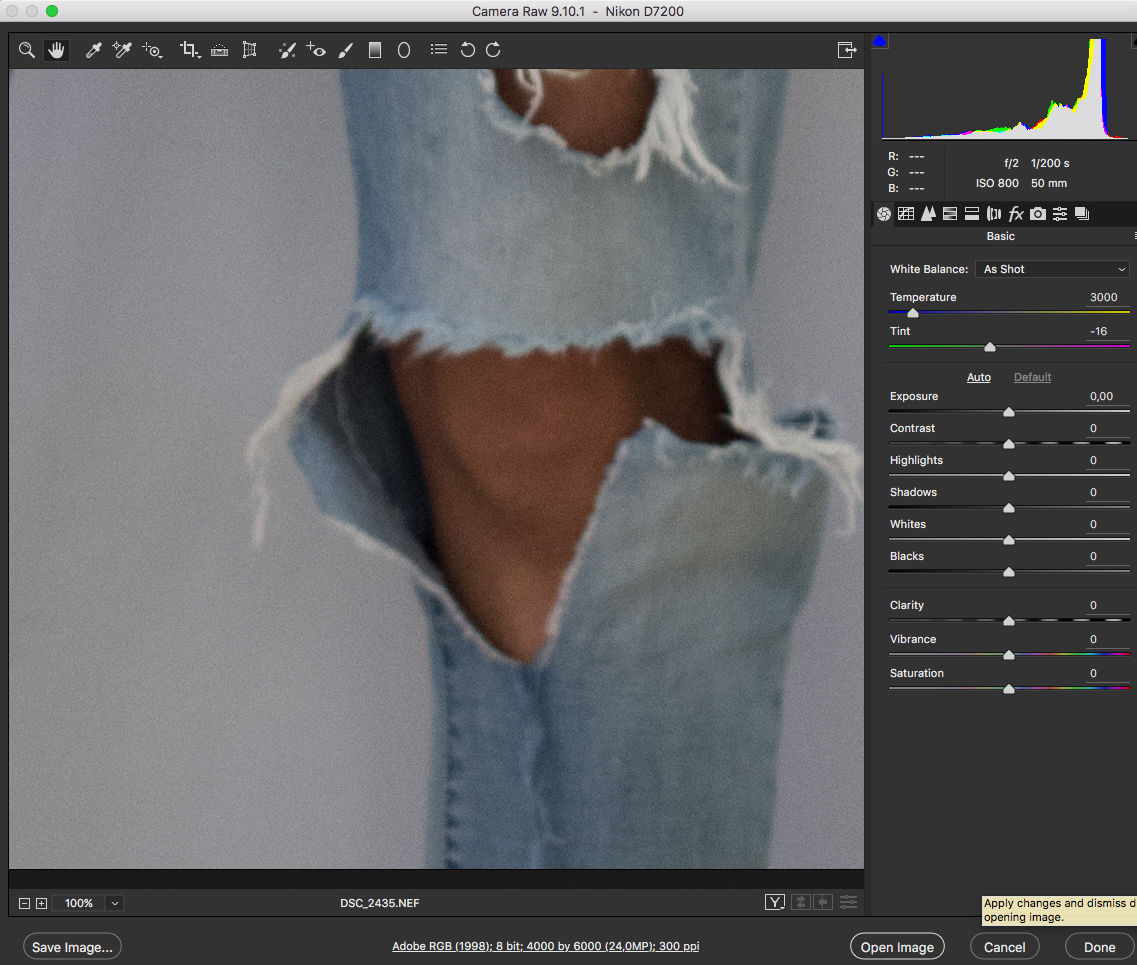1137x965 pixels.
Task: Open the zoom level dropdown
Action: [x=115, y=903]
